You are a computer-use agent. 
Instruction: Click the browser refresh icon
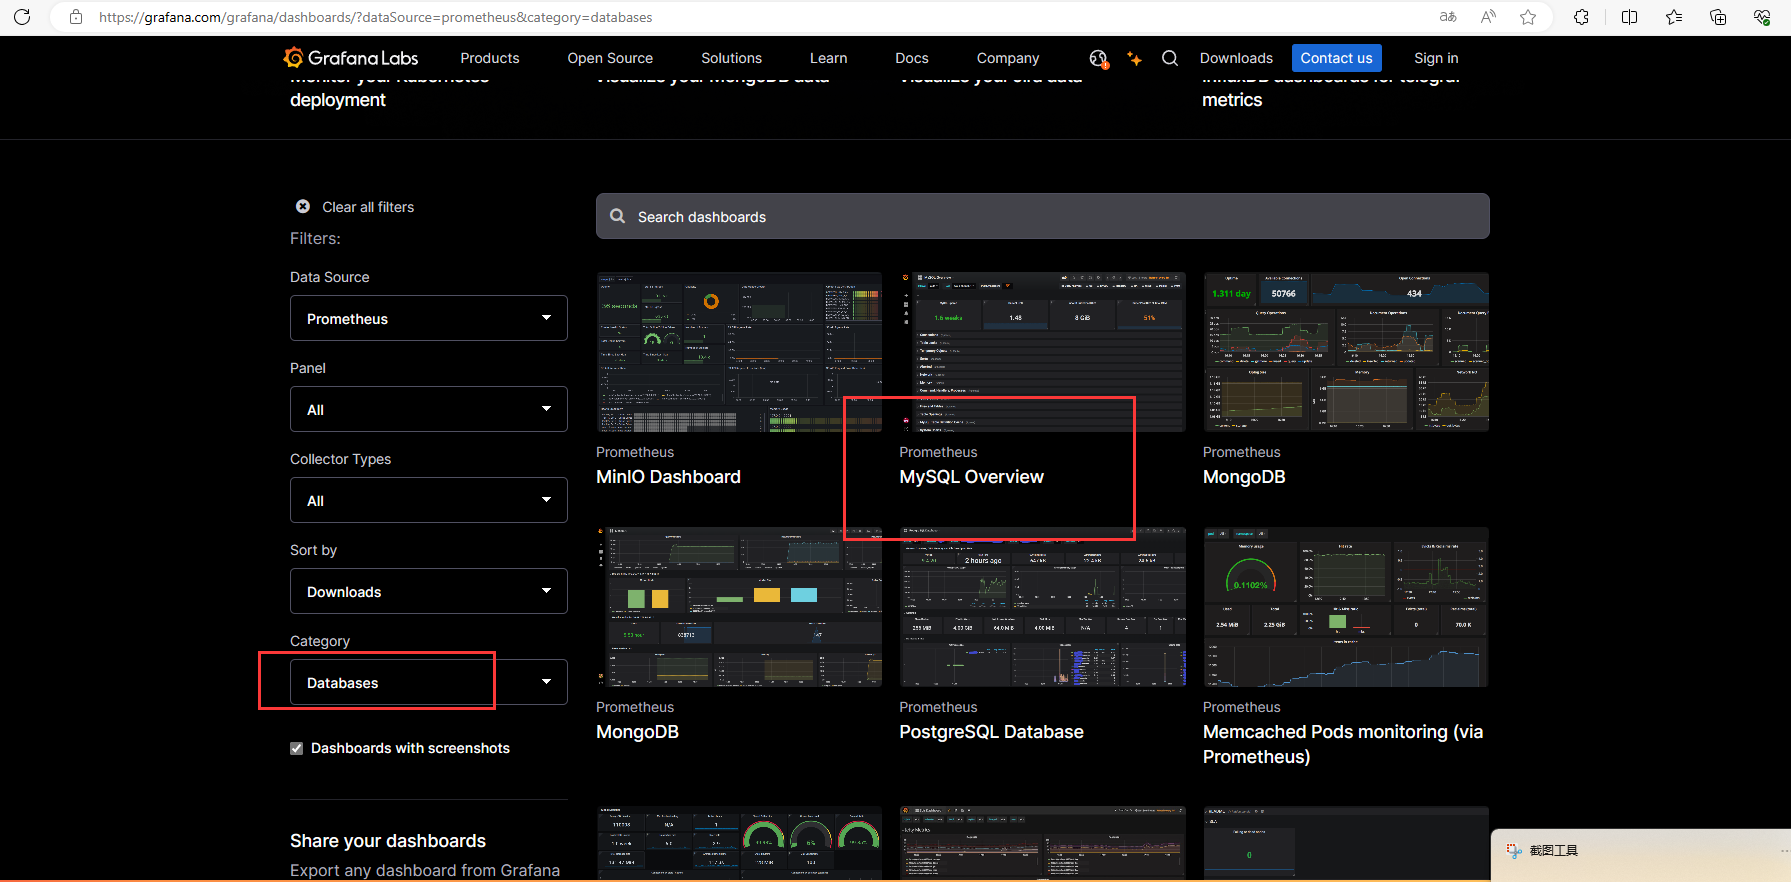click(x=22, y=17)
